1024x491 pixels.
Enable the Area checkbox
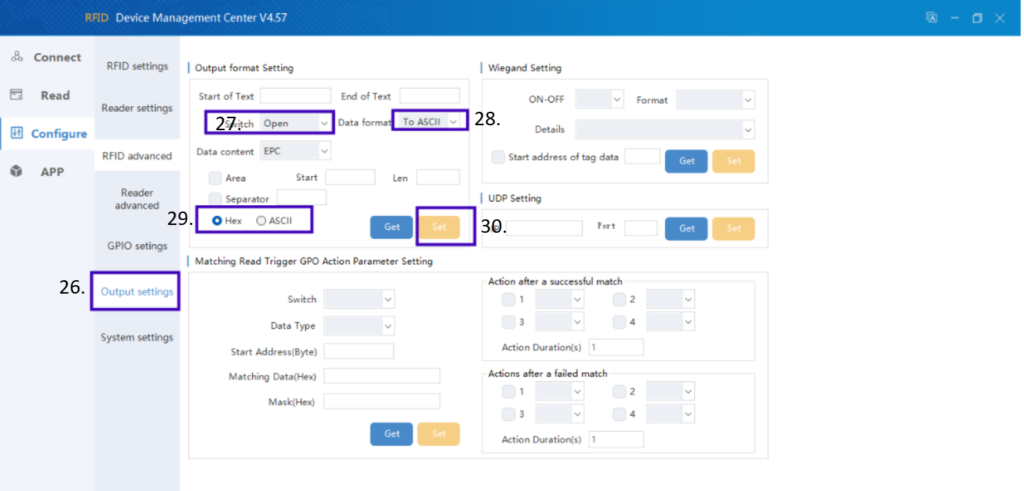(214, 178)
